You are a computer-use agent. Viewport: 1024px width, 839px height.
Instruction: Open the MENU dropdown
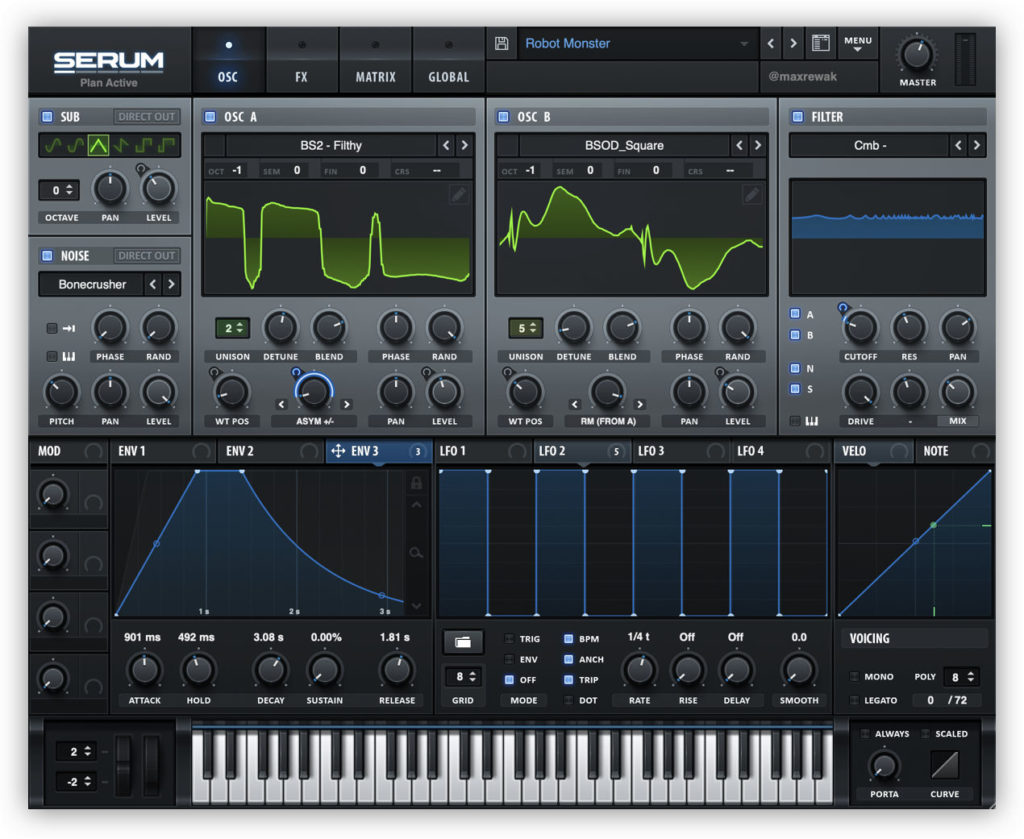point(857,44)
